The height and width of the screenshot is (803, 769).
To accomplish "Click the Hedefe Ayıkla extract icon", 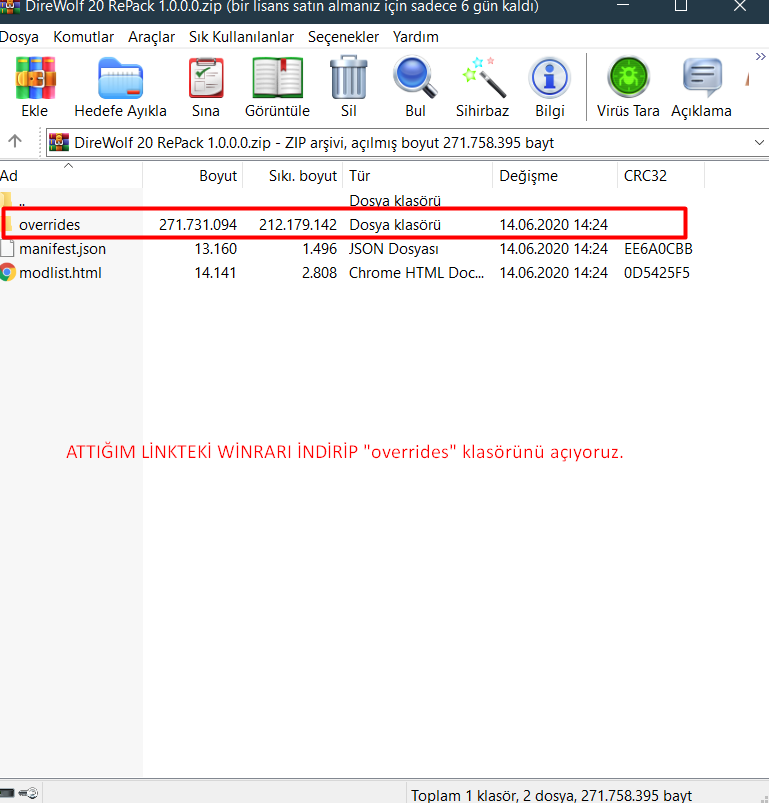I will pyautogui.click(x=120, y=78).
